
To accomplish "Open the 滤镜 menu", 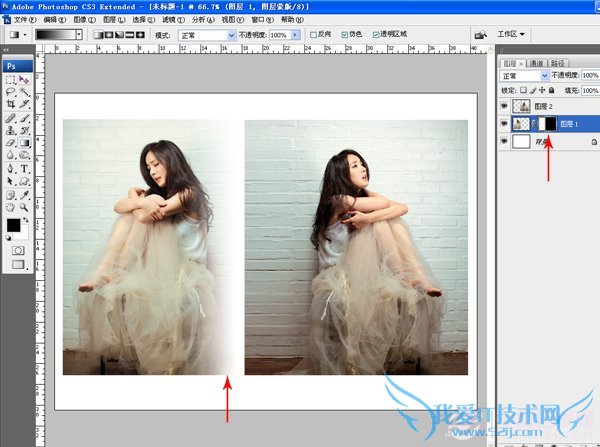I will point(172,19).
